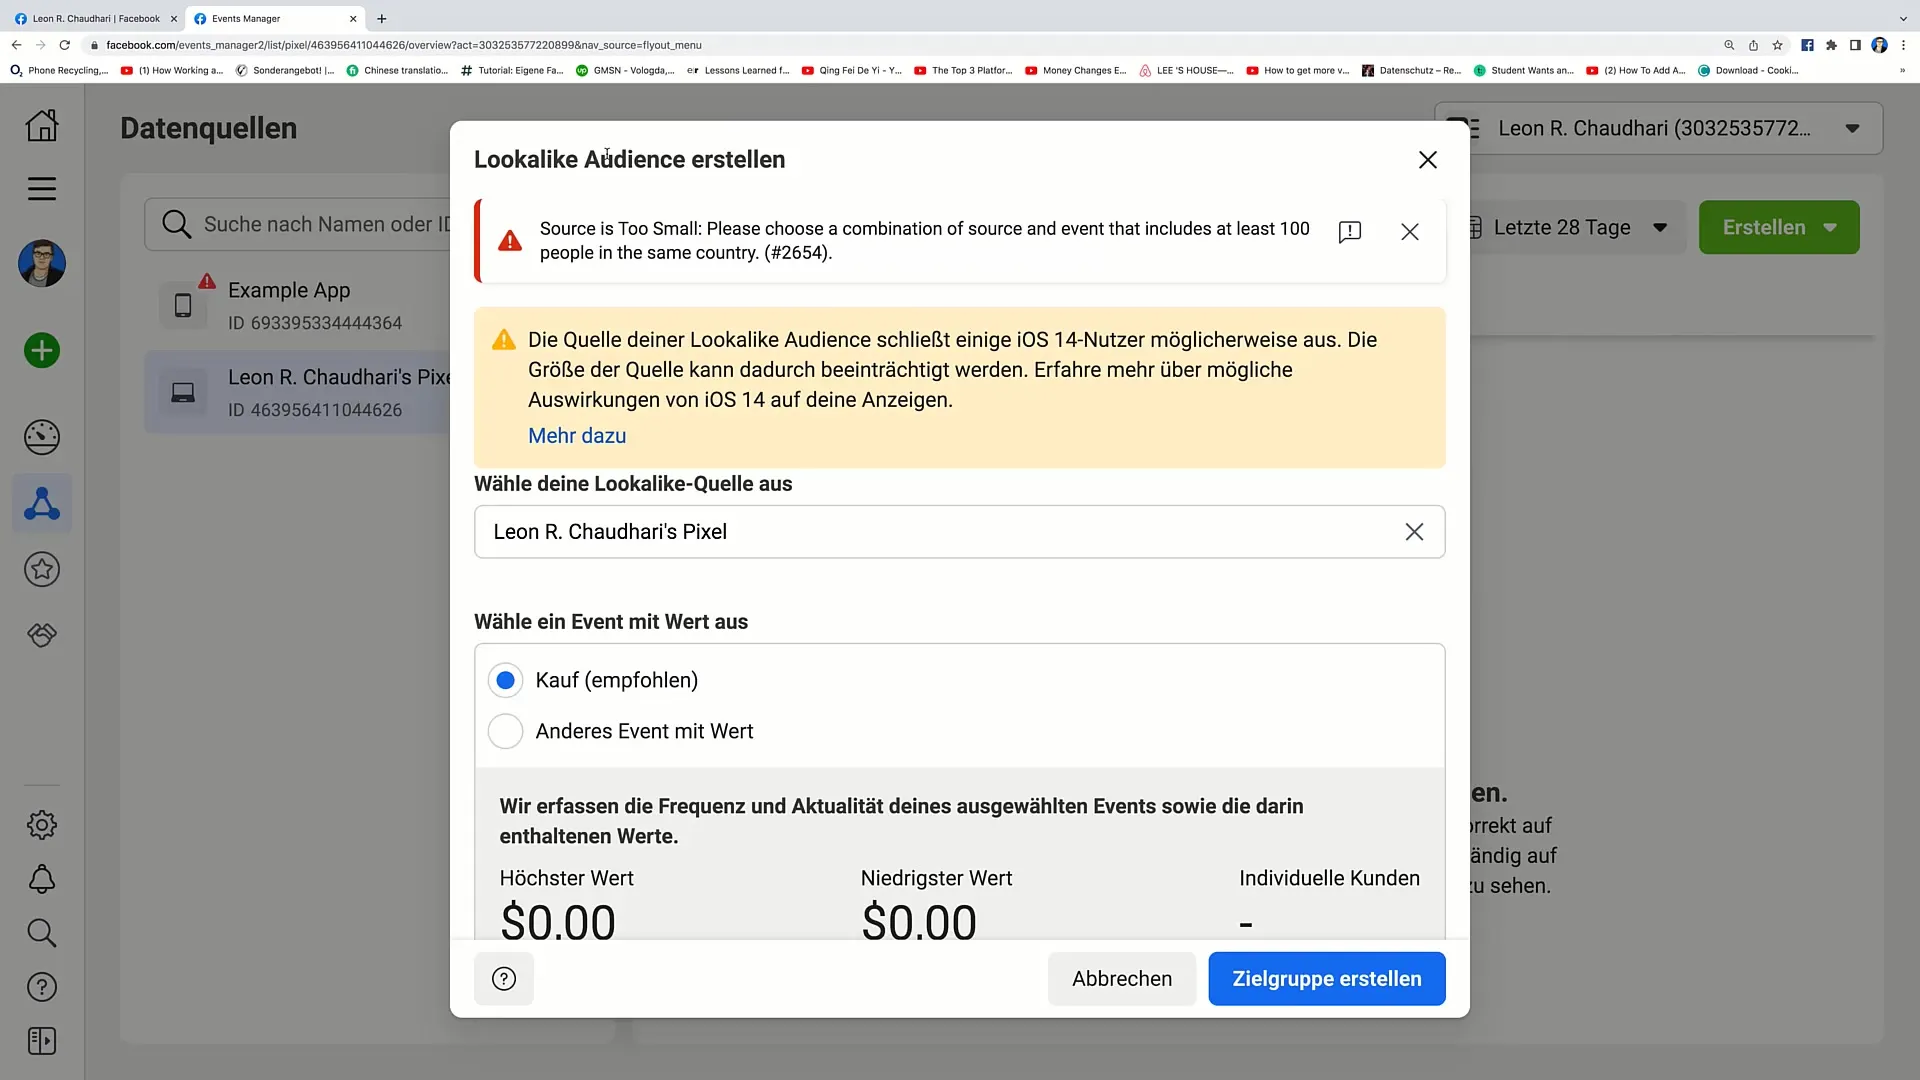
Task: Expand the Leon R. Chaudhari account dropdown
Action: pos(1855,128)
